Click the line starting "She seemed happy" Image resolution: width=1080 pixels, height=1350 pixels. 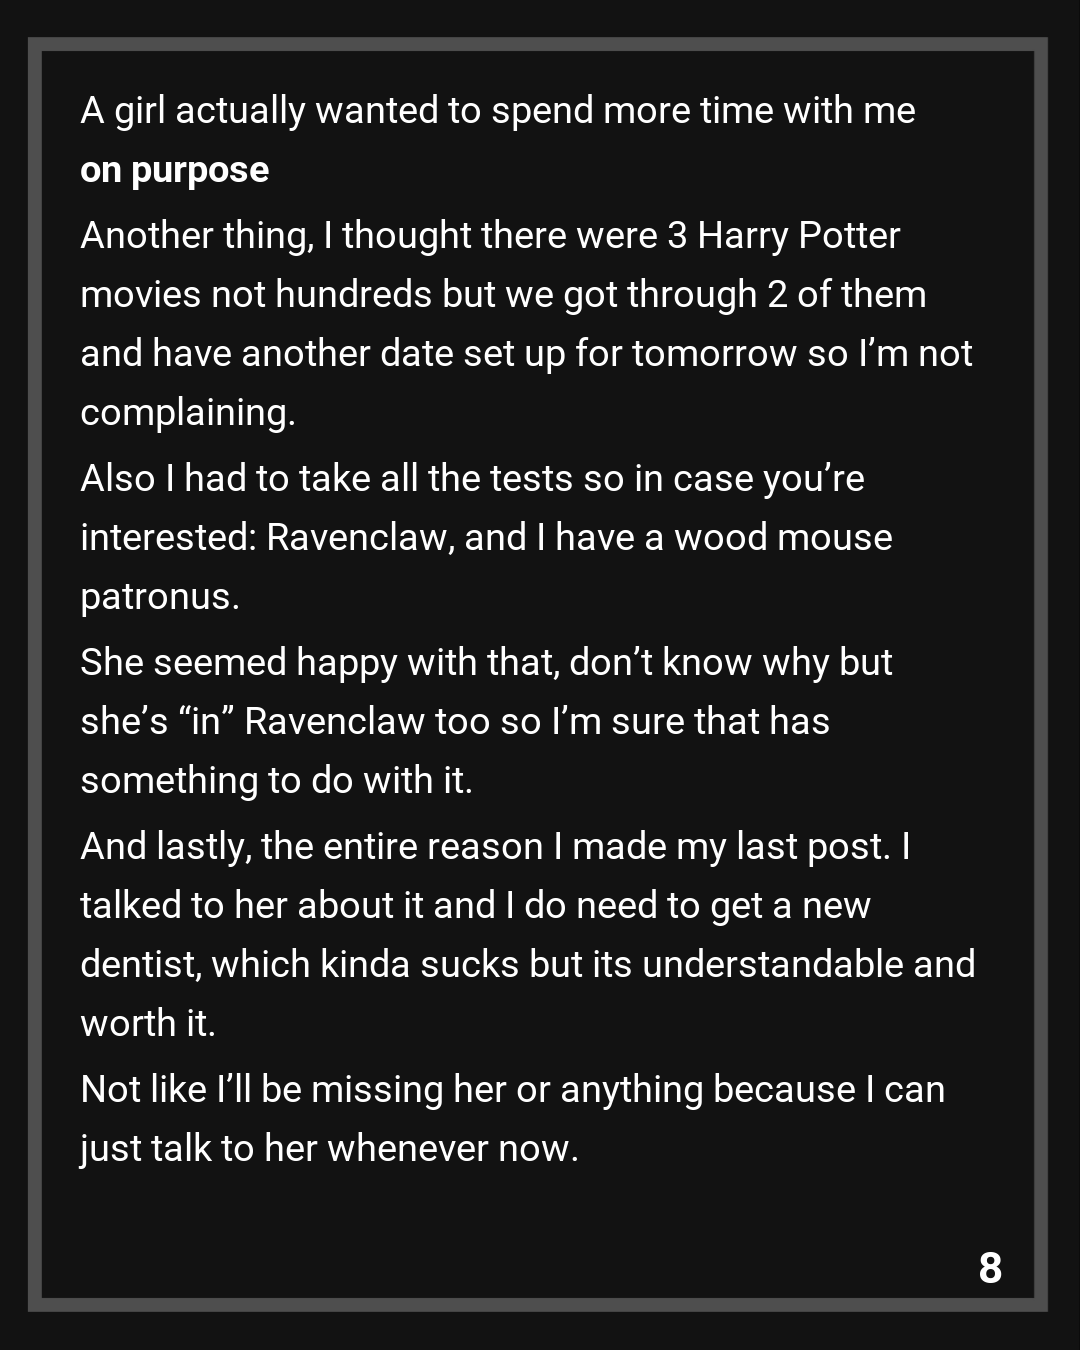pyautogui.click(x=486, y=662)
